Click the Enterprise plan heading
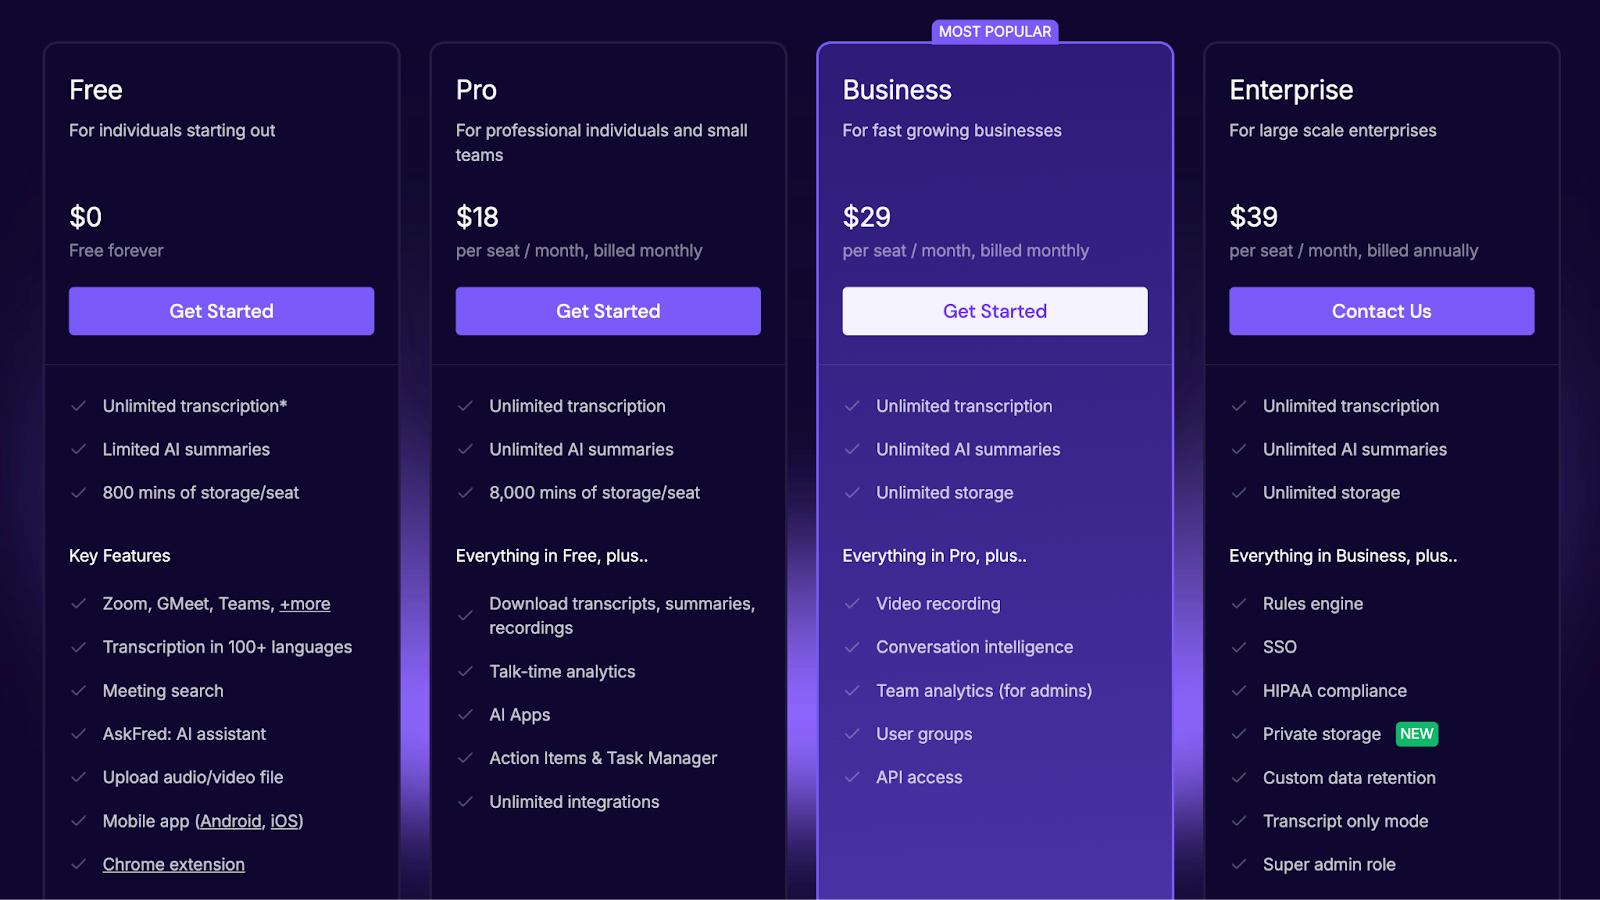Viewport: 1600px width, 900px height. 1291,90
